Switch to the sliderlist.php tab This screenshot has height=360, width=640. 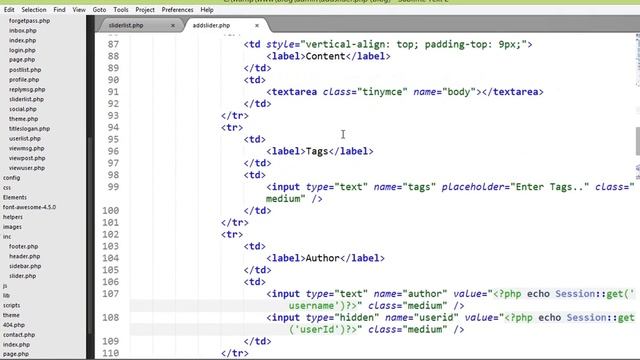(126, 25)
